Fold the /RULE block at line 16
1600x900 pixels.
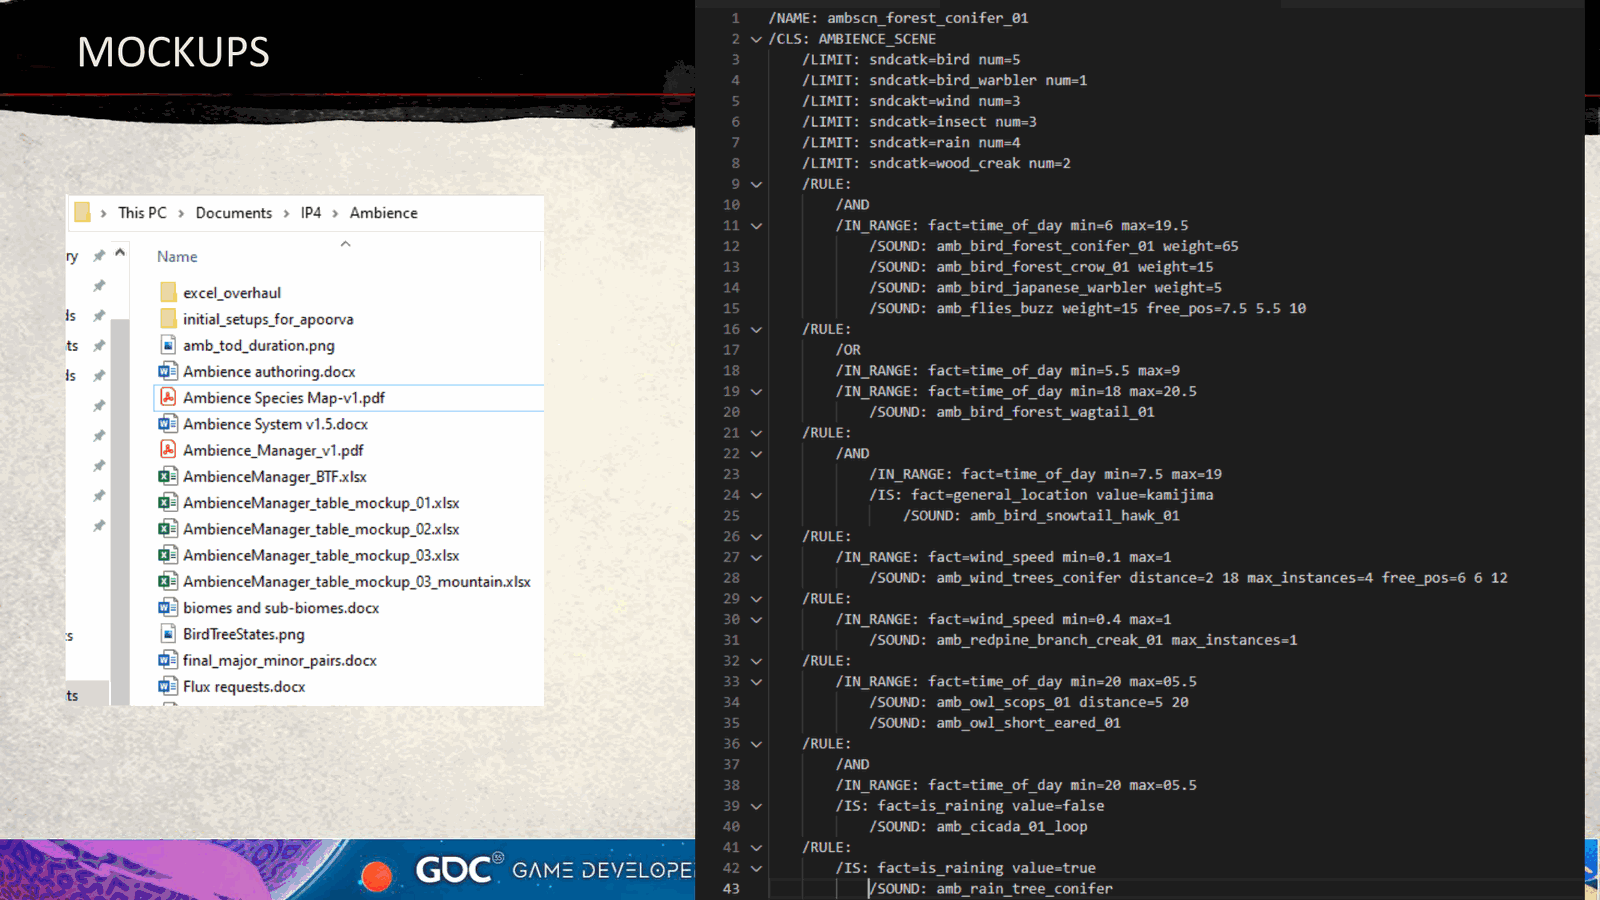[756, 329]
